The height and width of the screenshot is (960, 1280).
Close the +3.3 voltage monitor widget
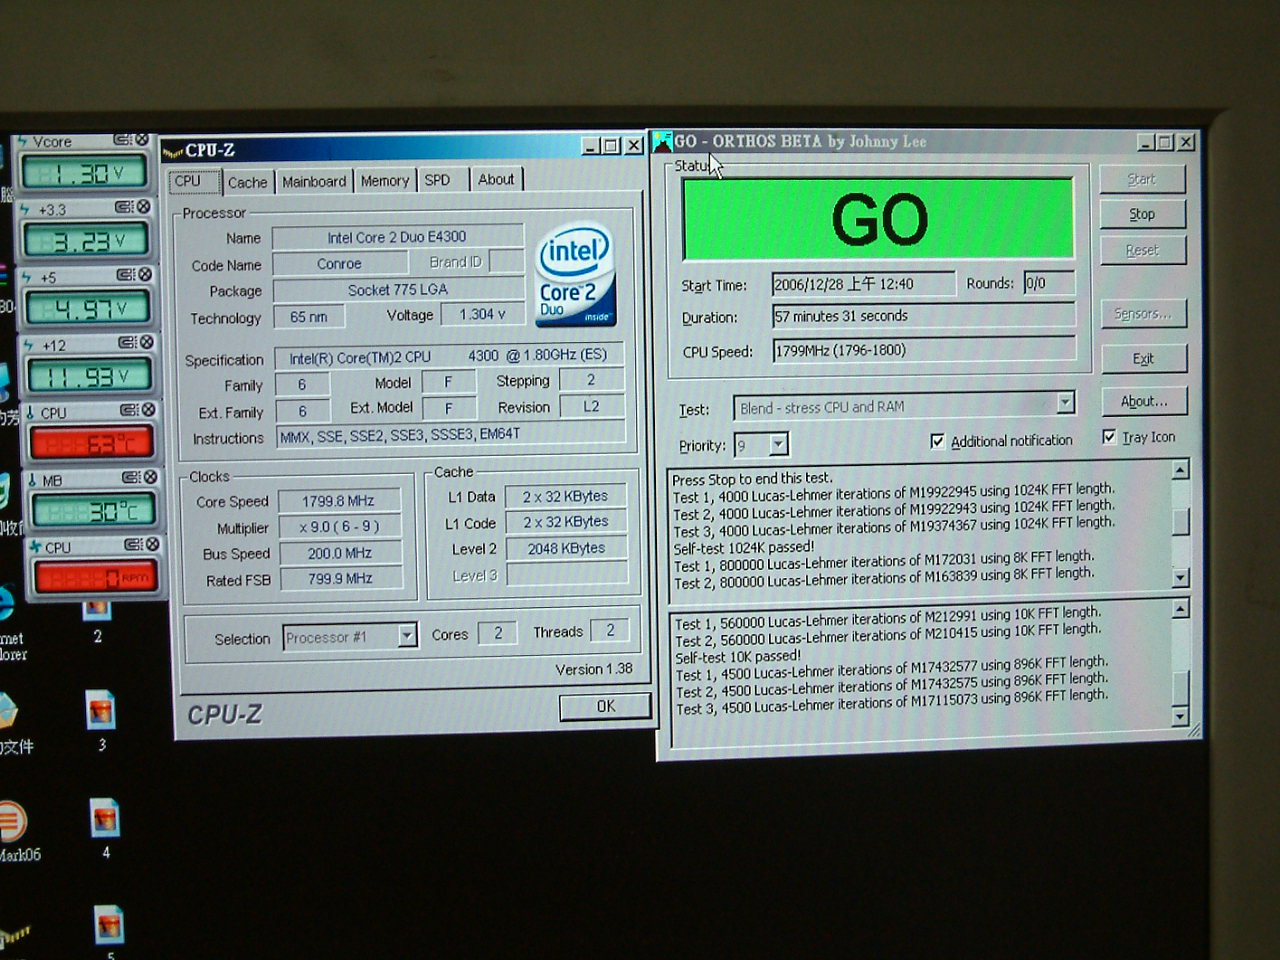pyautogui.click(x=143, y=207)
